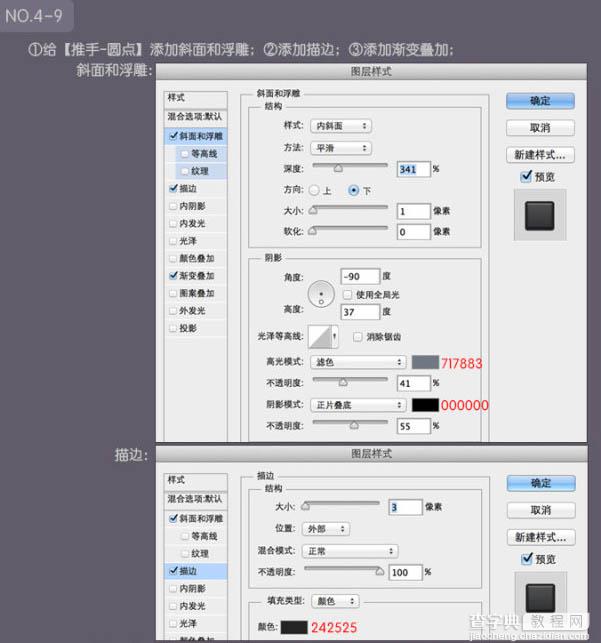
Task: Click 新建样式... in the Bevel and Emboss dialog
Action: (540, 155)
